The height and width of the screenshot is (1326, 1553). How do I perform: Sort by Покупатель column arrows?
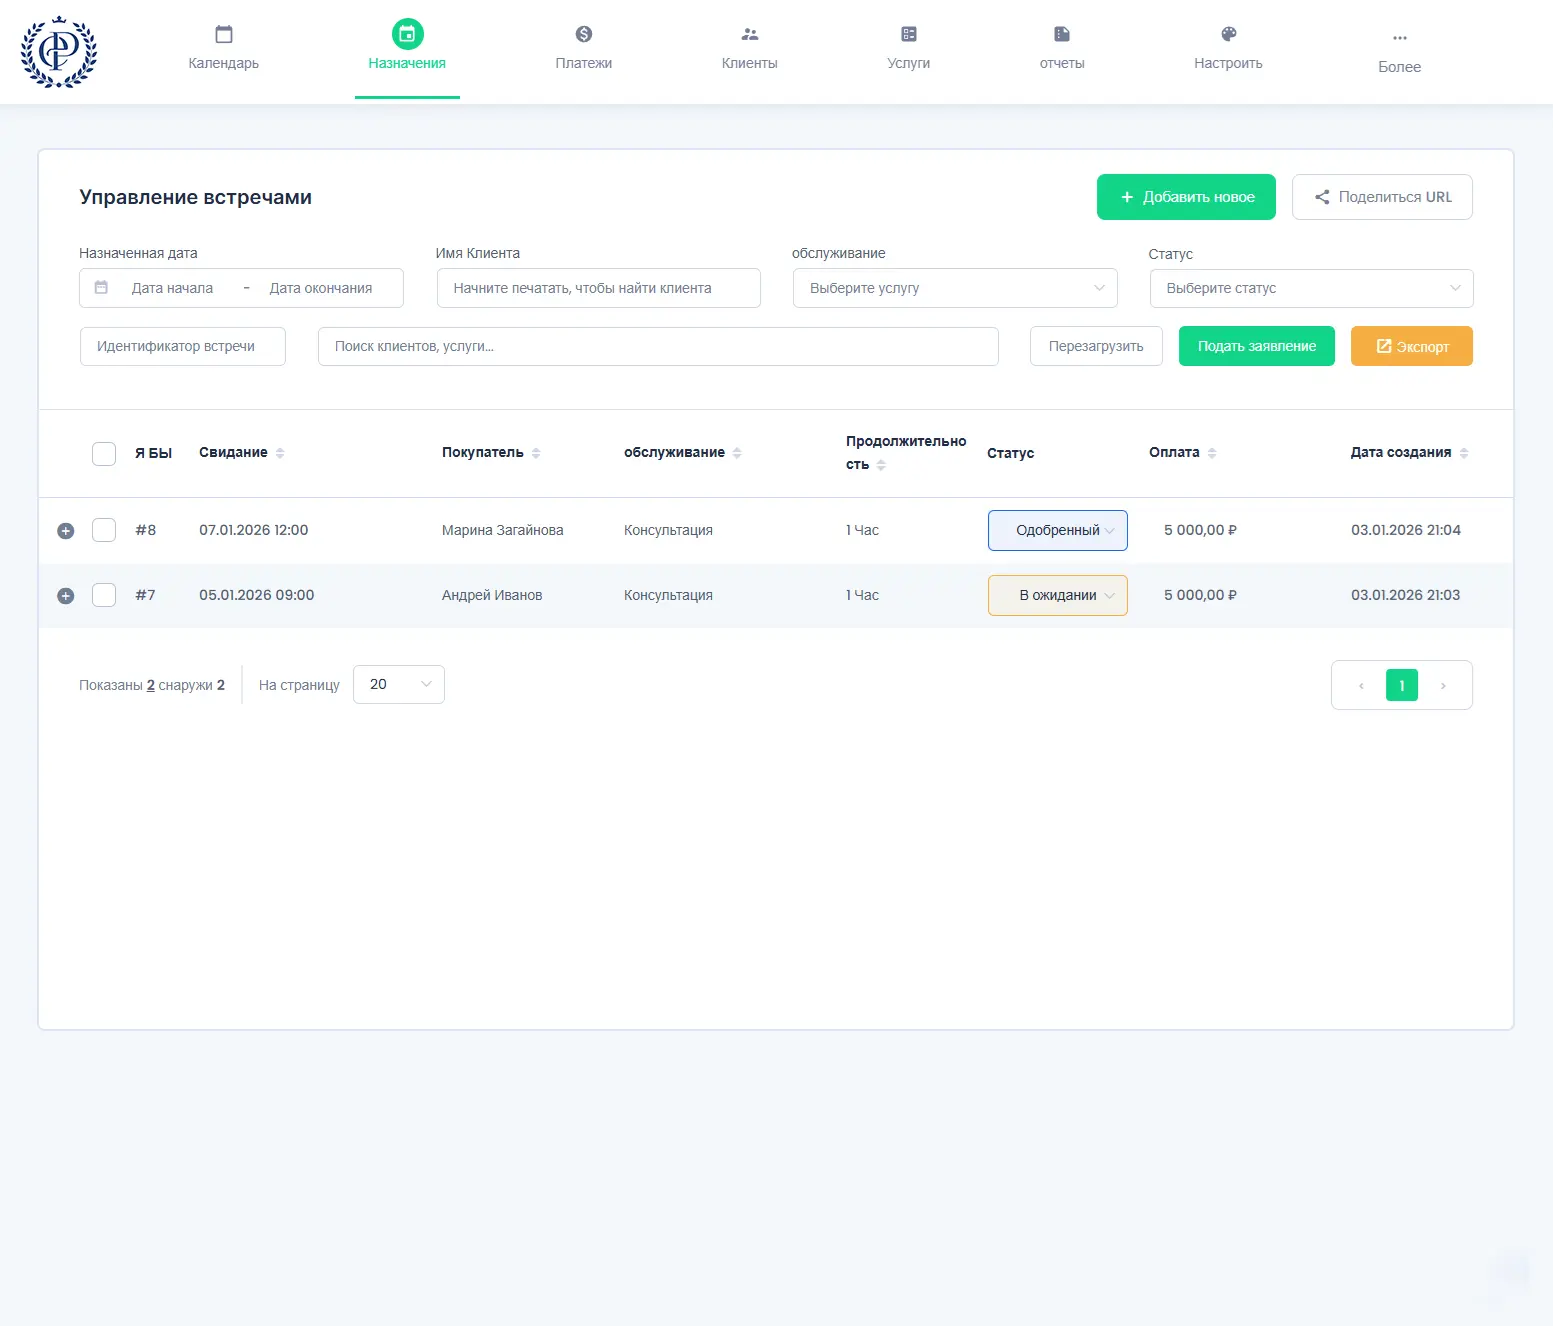(536, 453)
